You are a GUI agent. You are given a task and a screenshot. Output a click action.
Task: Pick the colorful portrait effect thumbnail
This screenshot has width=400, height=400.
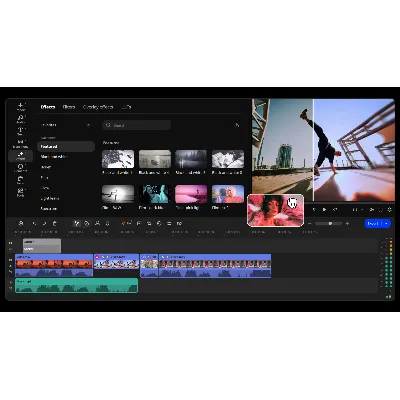click(x=228, y=194)
